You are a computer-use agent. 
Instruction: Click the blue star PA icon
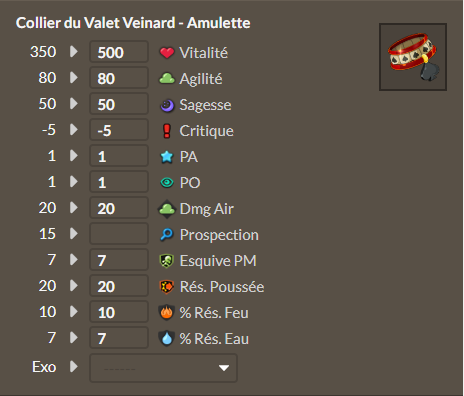pyautogui.click(x=167, y=157)
